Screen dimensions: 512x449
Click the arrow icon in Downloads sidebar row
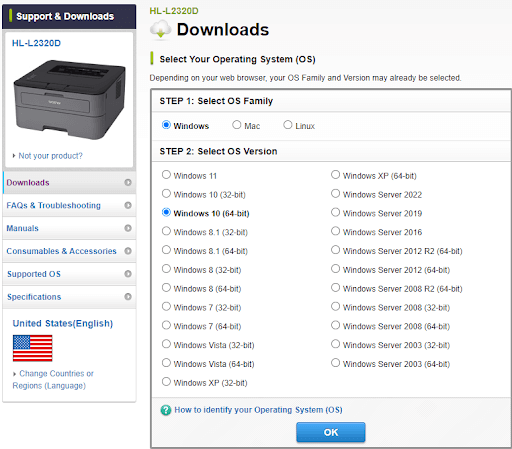coord(128,182)
